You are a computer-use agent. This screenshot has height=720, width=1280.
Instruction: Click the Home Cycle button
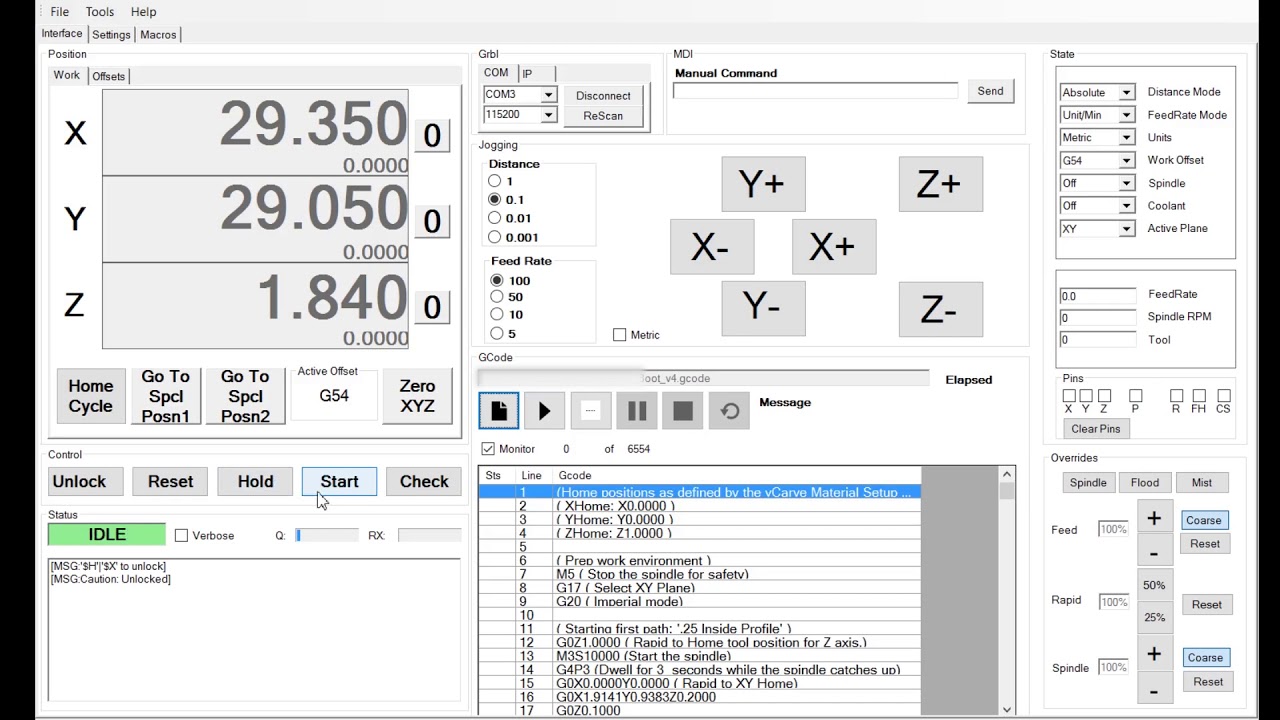point(90,396)
